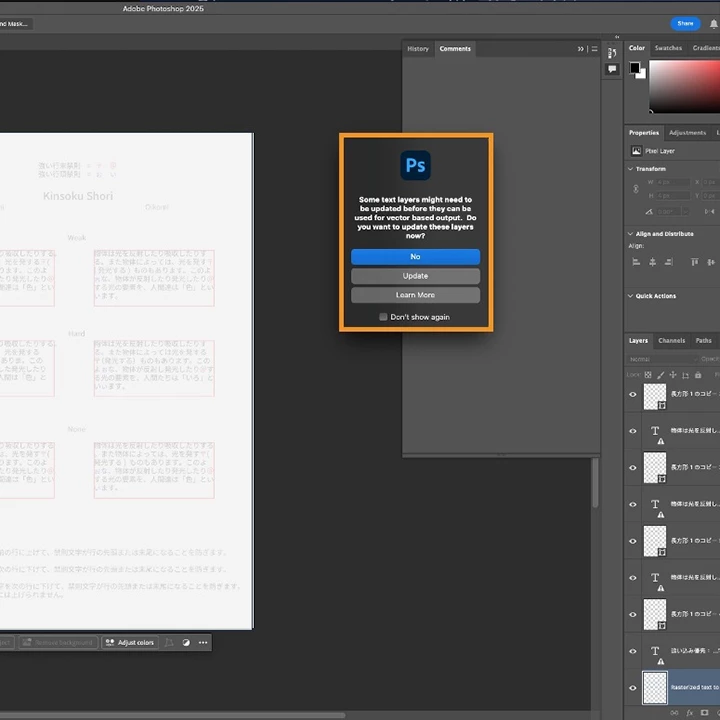
Task: Align right edges in Align and Distribute
Action: 669,262
